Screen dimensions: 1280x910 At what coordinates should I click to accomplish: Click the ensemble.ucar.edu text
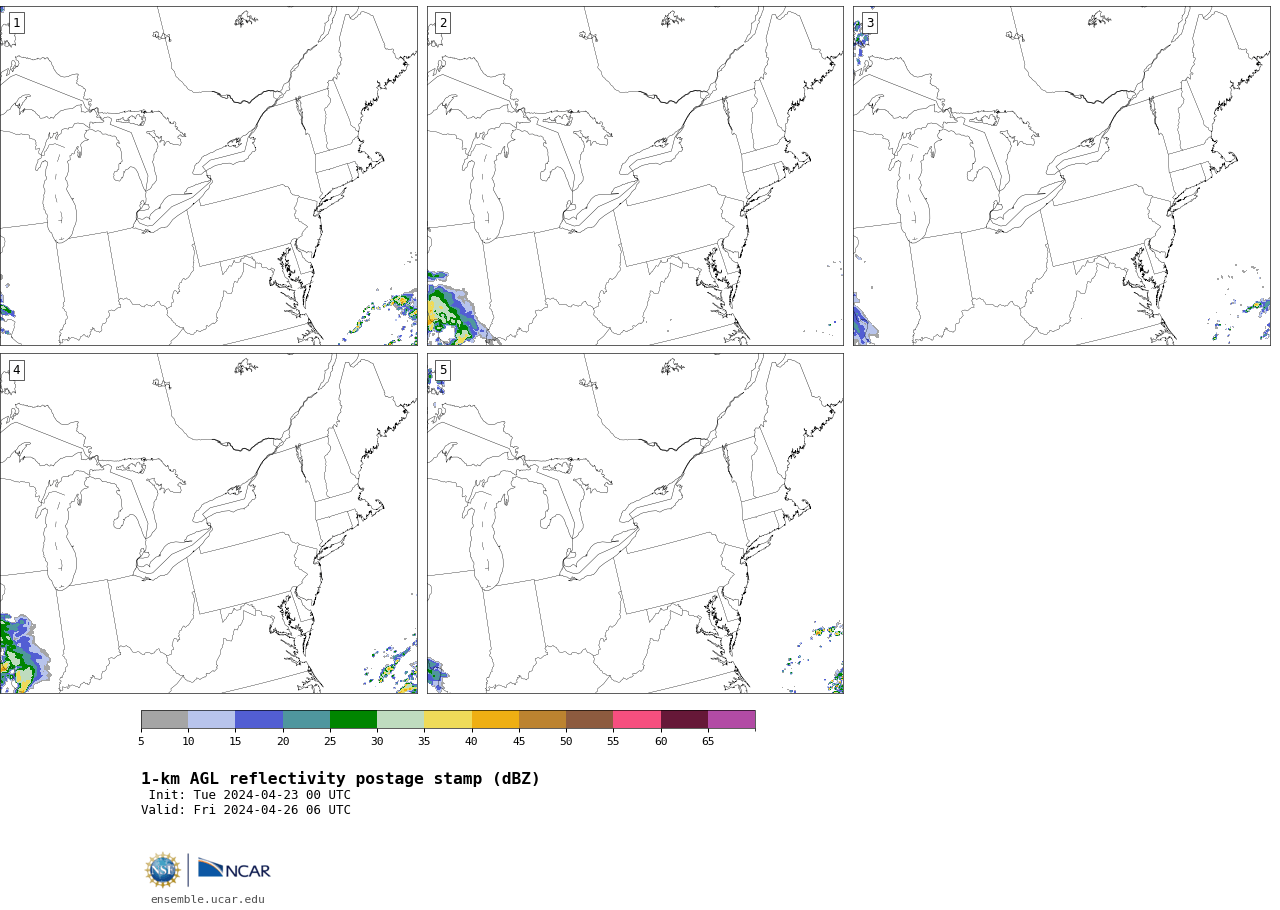(x=208, y=899)
